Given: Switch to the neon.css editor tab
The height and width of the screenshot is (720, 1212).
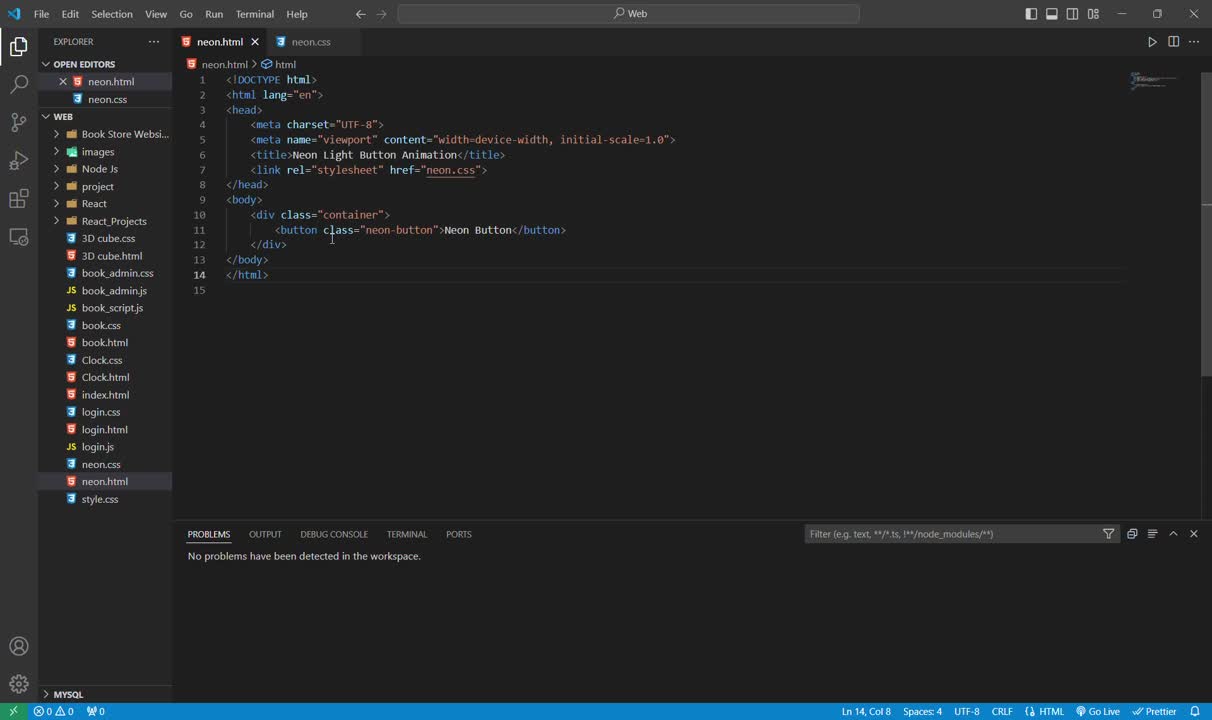Looking at the screenshot, I should pyautogui.click(x=311, y=42).
